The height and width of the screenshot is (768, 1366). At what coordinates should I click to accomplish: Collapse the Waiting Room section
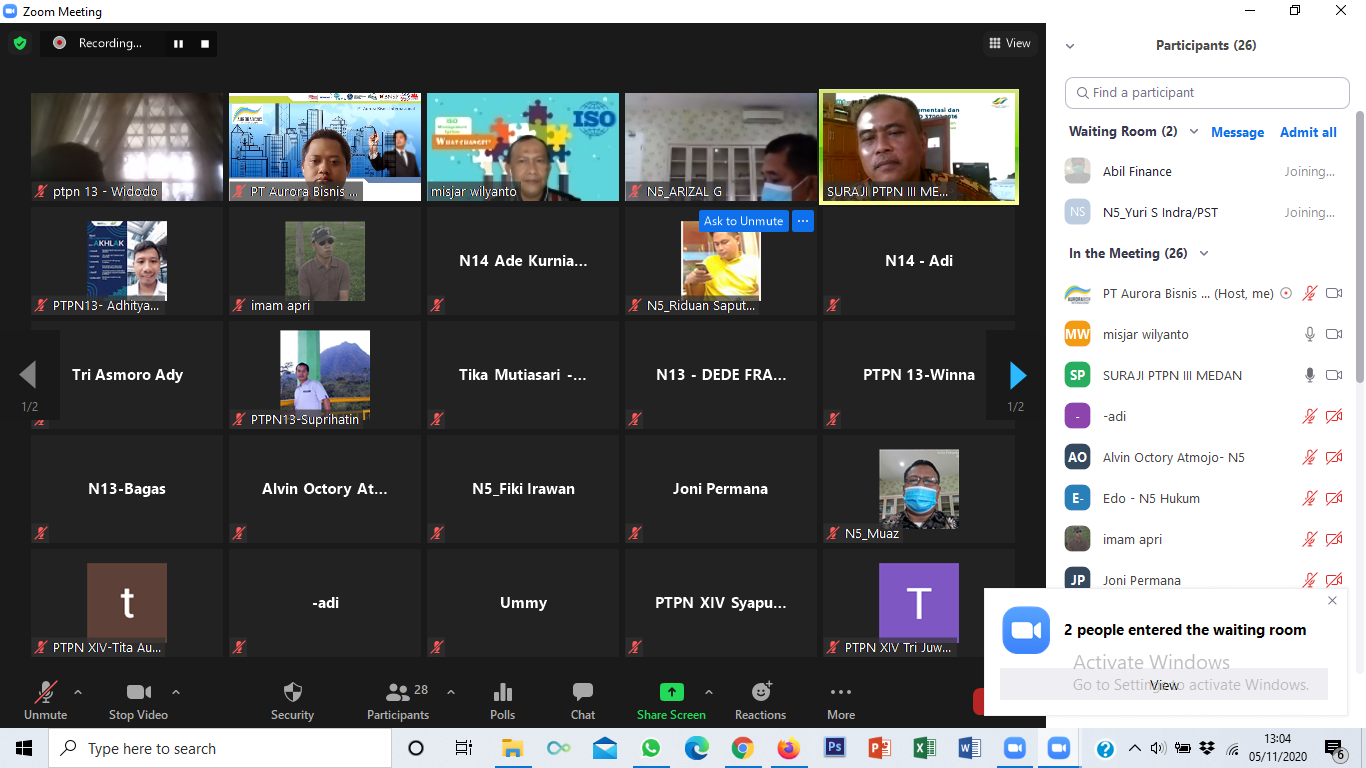[1195, 132]
